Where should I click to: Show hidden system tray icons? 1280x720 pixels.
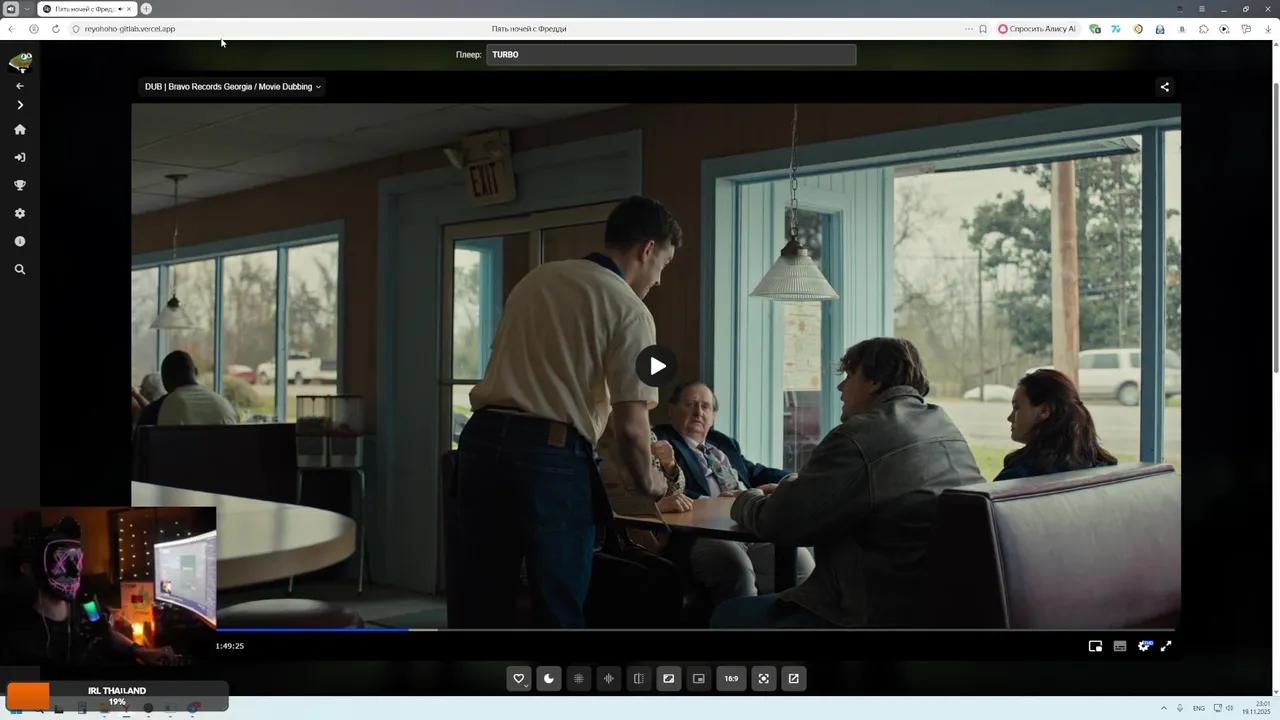1163,708
